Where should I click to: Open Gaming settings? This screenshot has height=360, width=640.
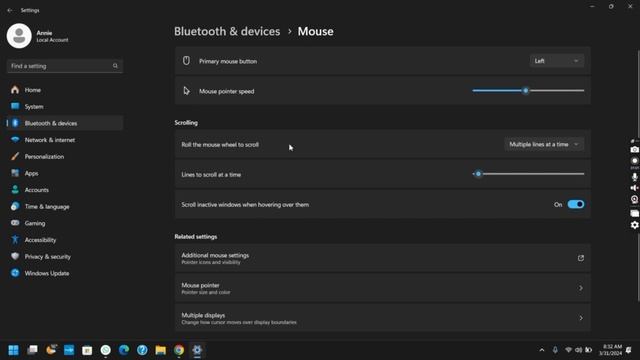pos(64,223)
